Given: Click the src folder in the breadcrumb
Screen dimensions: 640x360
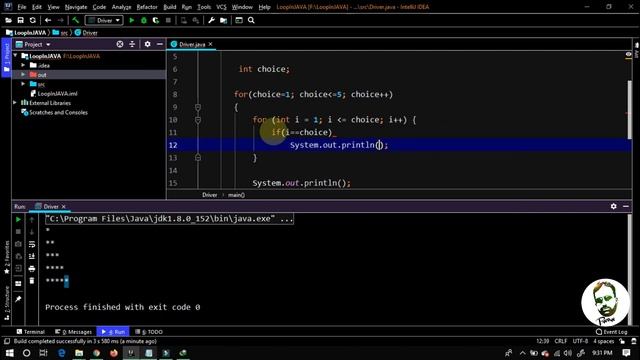Looking at the screenshot, I should pos(60,33).
